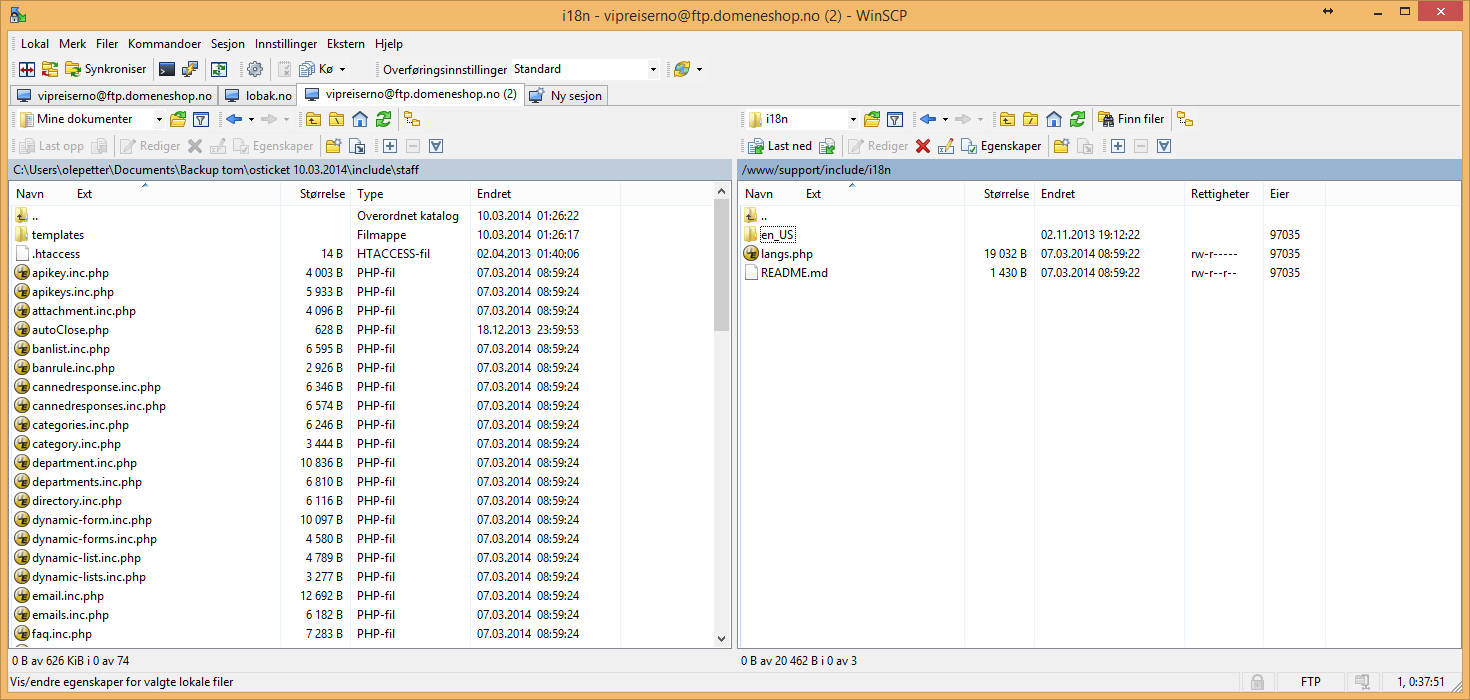This screenshot has width=1470, height=700.
Task: Switch to first vipreiserno@ftp.domeneshop.no tab
Action: 114,96
